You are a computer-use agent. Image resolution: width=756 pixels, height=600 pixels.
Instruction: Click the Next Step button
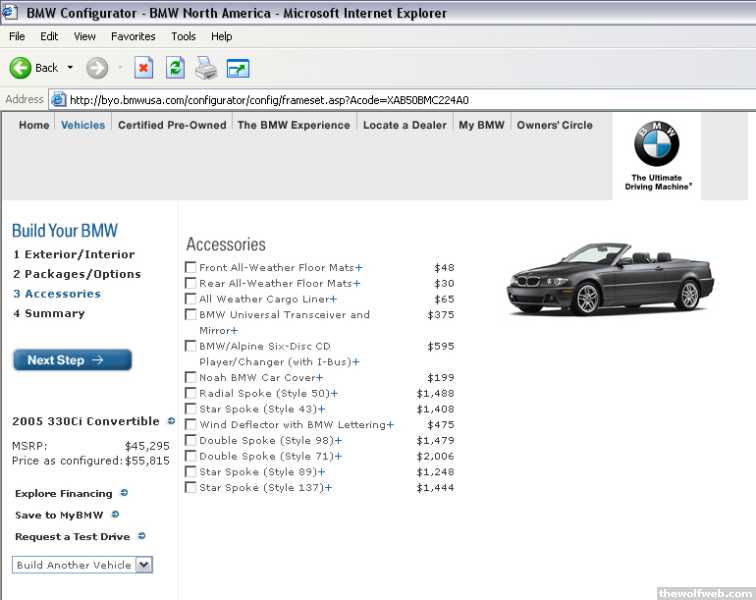[x=72, y=360]
